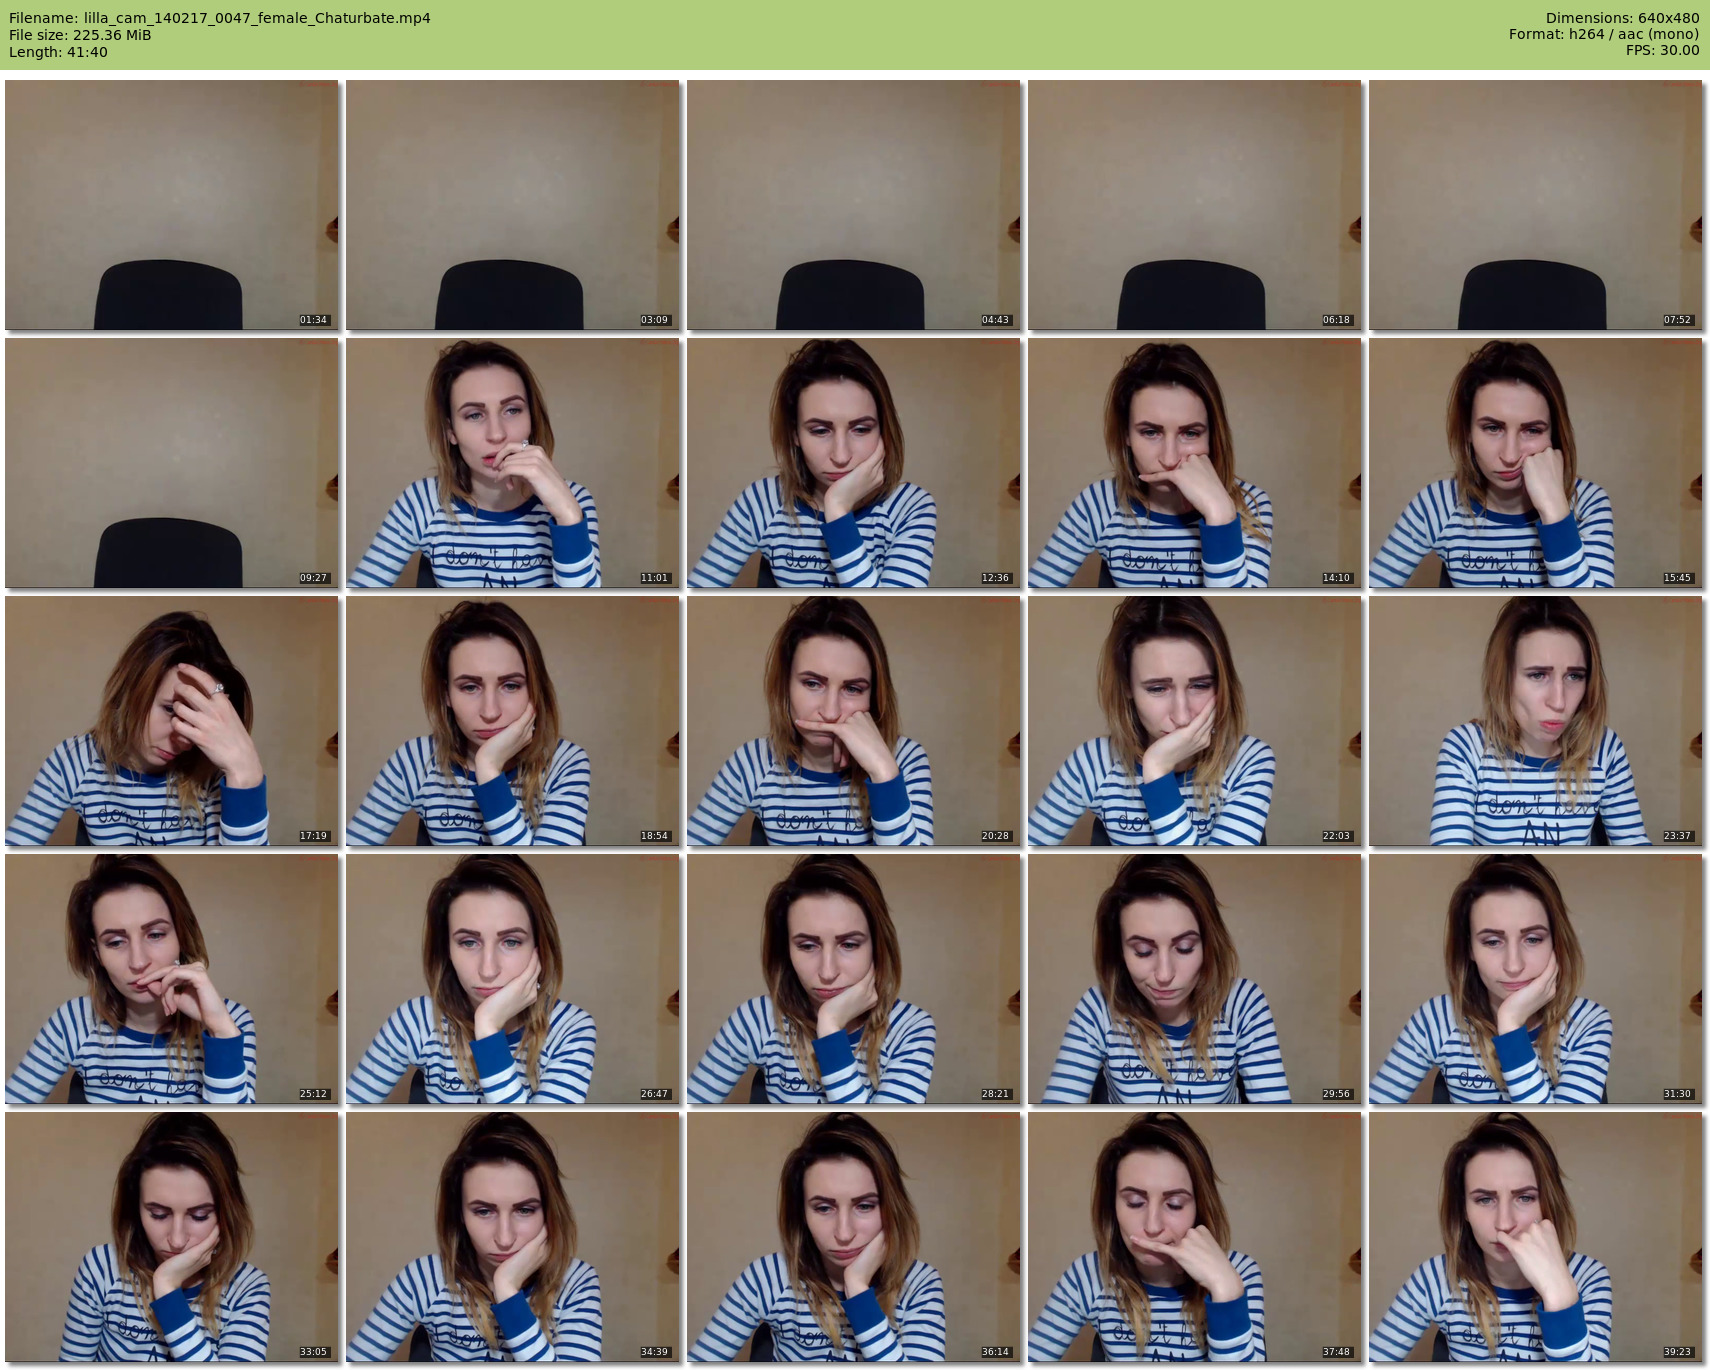Open the frame marked 29:56
The width and height of the screenshot is (1710, 1370).
pos(1195,979)
